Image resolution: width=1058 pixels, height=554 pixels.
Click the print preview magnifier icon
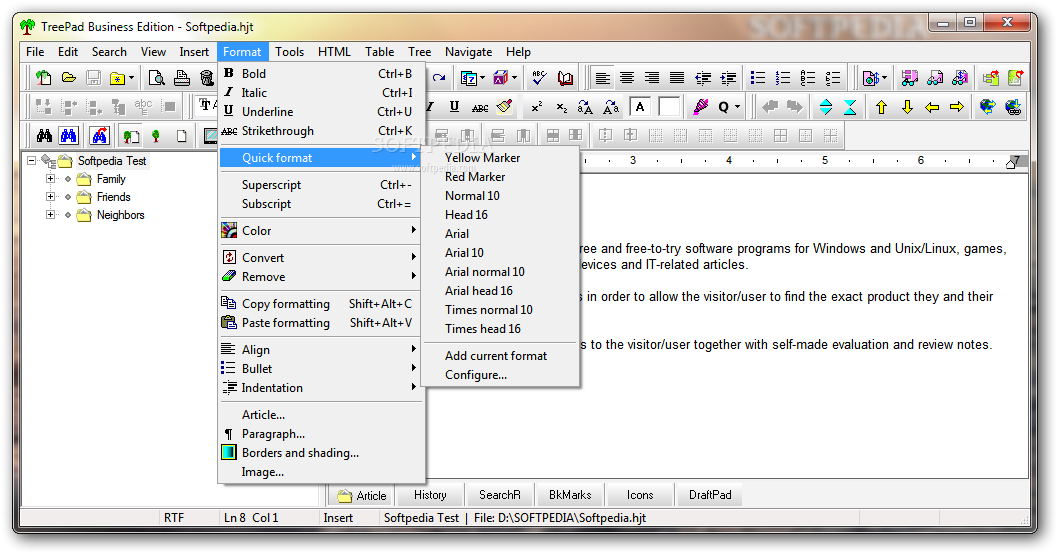[x=157, y=78]
